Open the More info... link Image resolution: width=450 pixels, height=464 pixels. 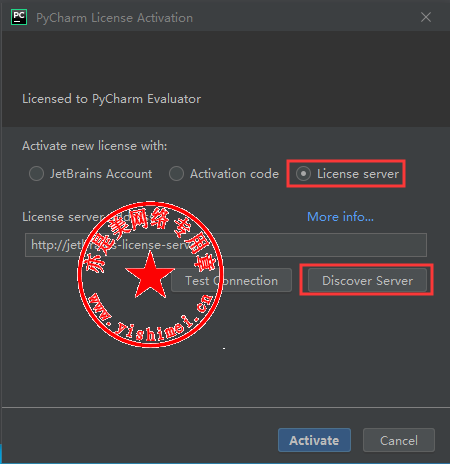[340, 217]
